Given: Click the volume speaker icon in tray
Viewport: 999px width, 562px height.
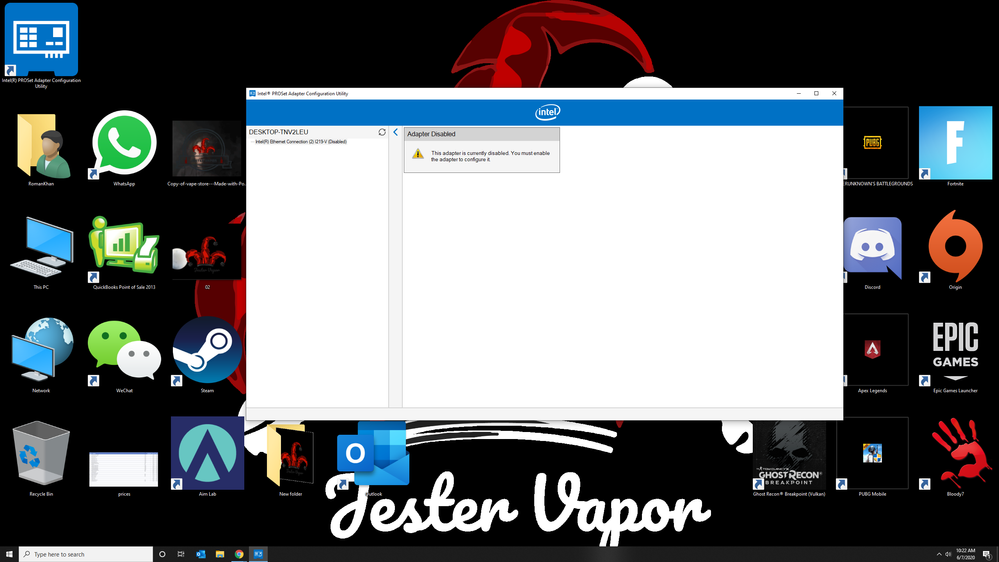Looking at the screenshot, I should coord(948,554).
